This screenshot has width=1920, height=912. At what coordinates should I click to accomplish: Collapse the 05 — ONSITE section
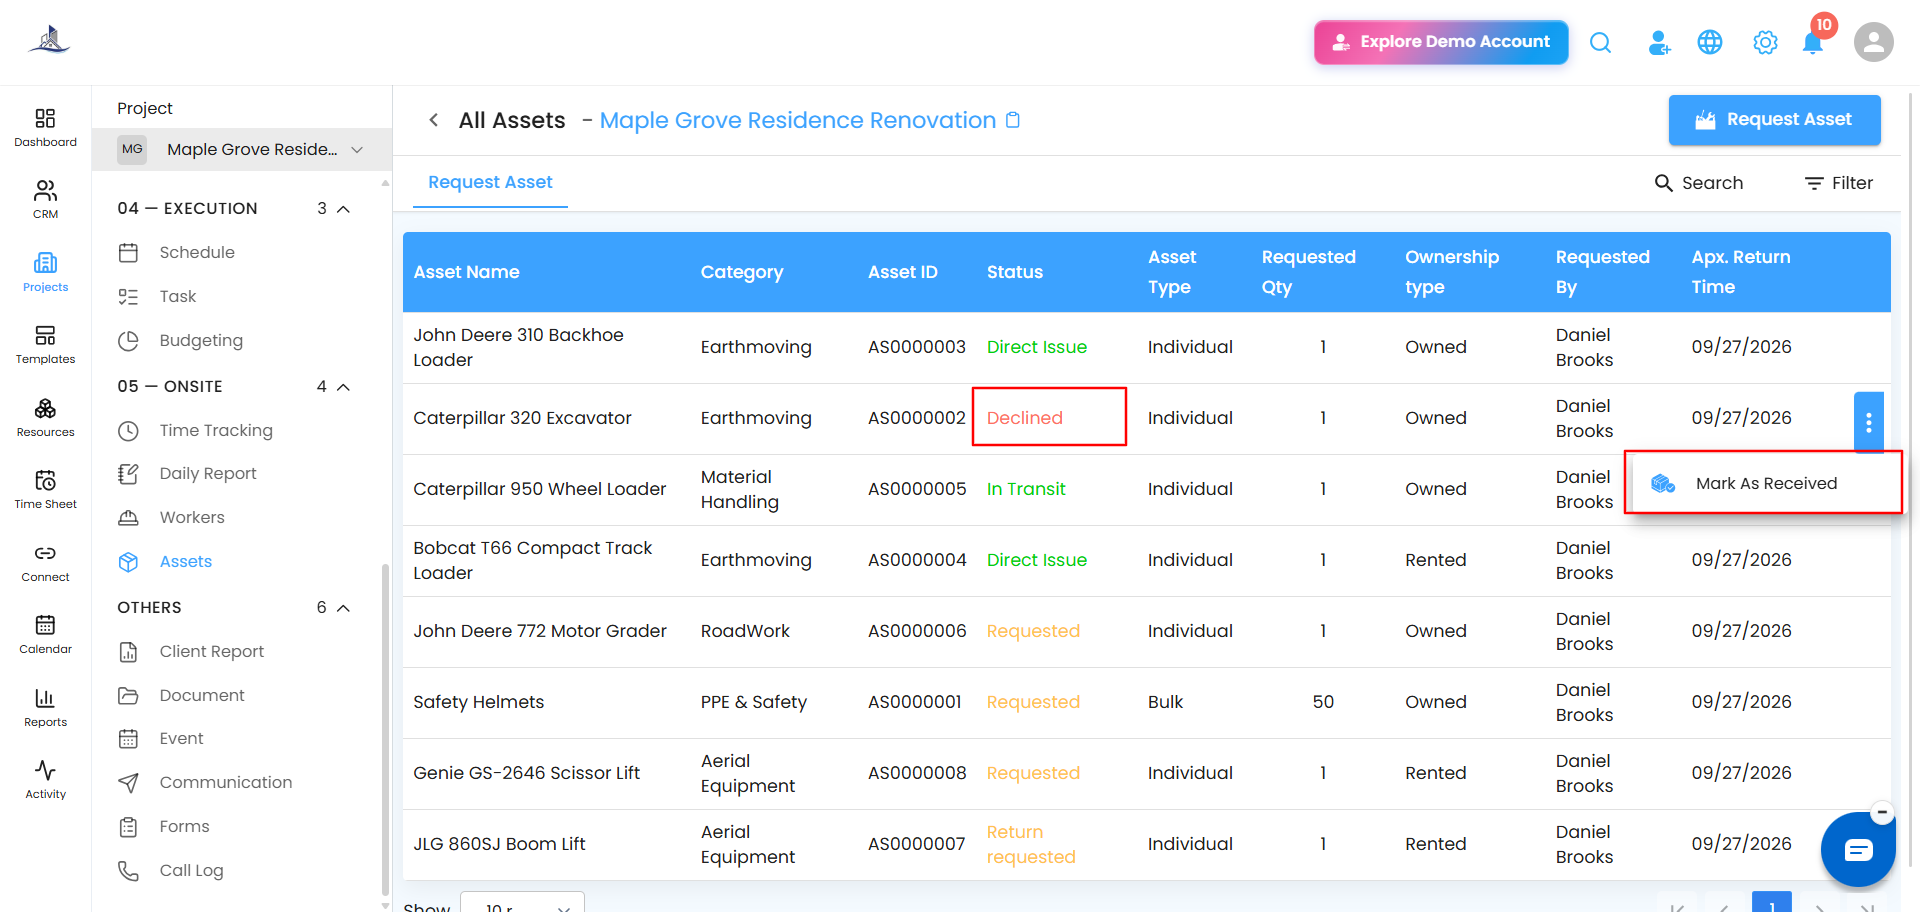pyautogui.click(x=343, y=387)
